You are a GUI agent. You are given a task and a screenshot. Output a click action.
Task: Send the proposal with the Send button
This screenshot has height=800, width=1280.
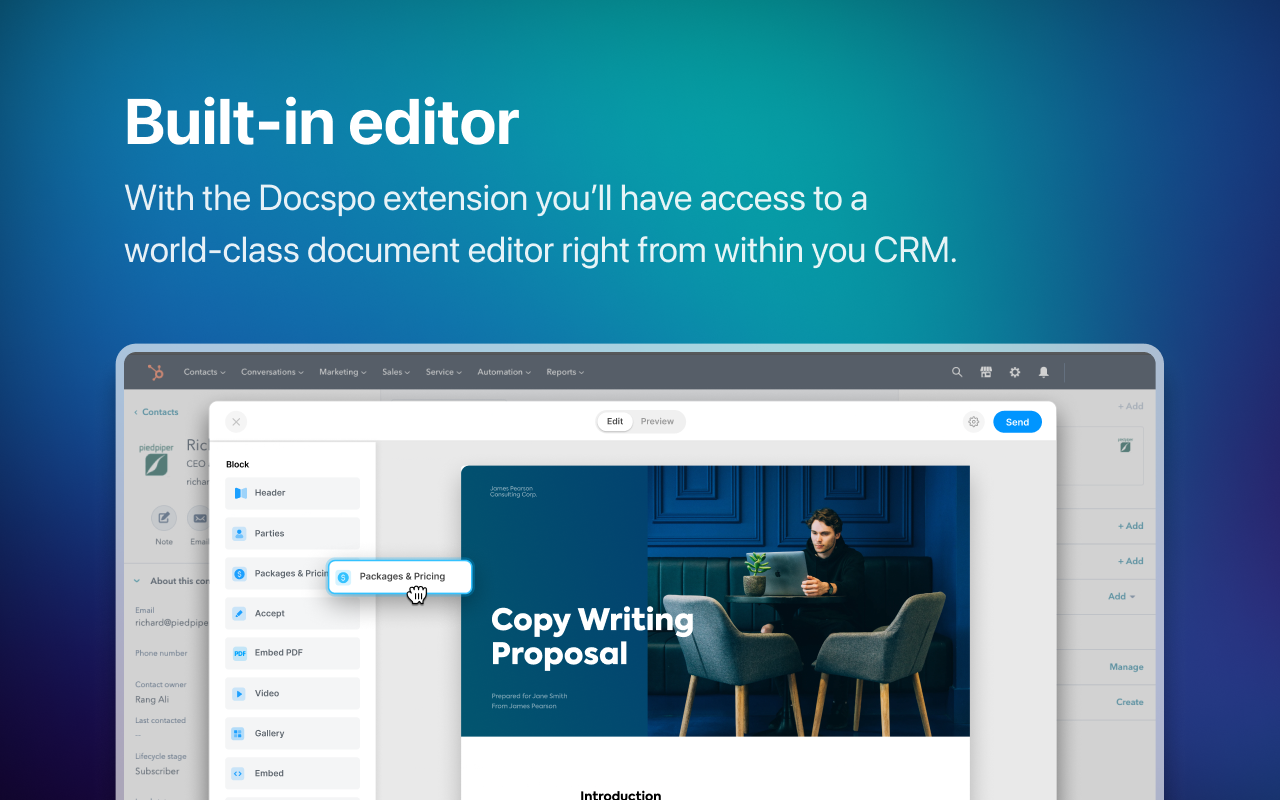pyautogui.click(x=1017, y=422)
